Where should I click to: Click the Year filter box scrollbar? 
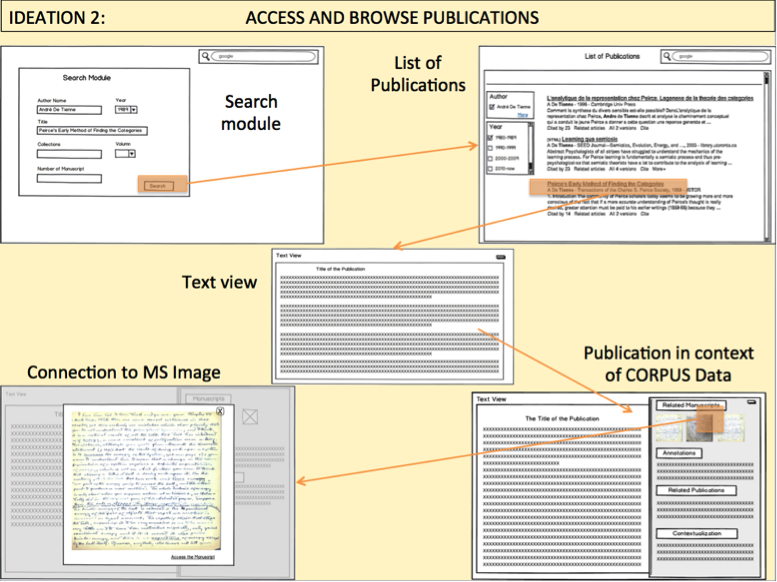coord(531,148)
